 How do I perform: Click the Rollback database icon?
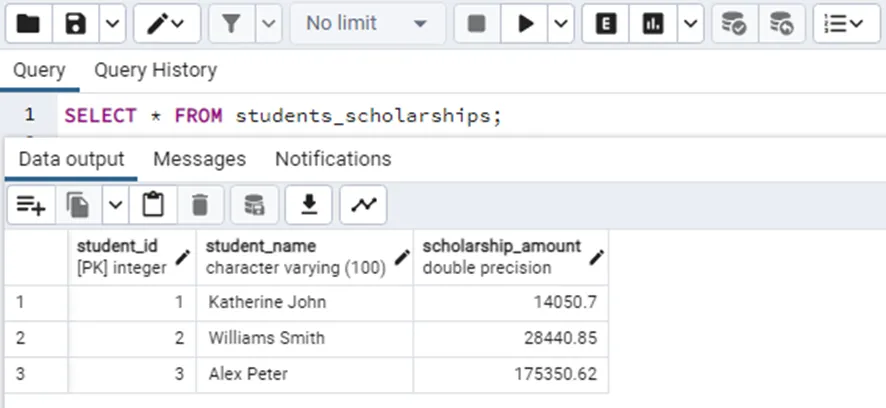click(x=781, y=23)
